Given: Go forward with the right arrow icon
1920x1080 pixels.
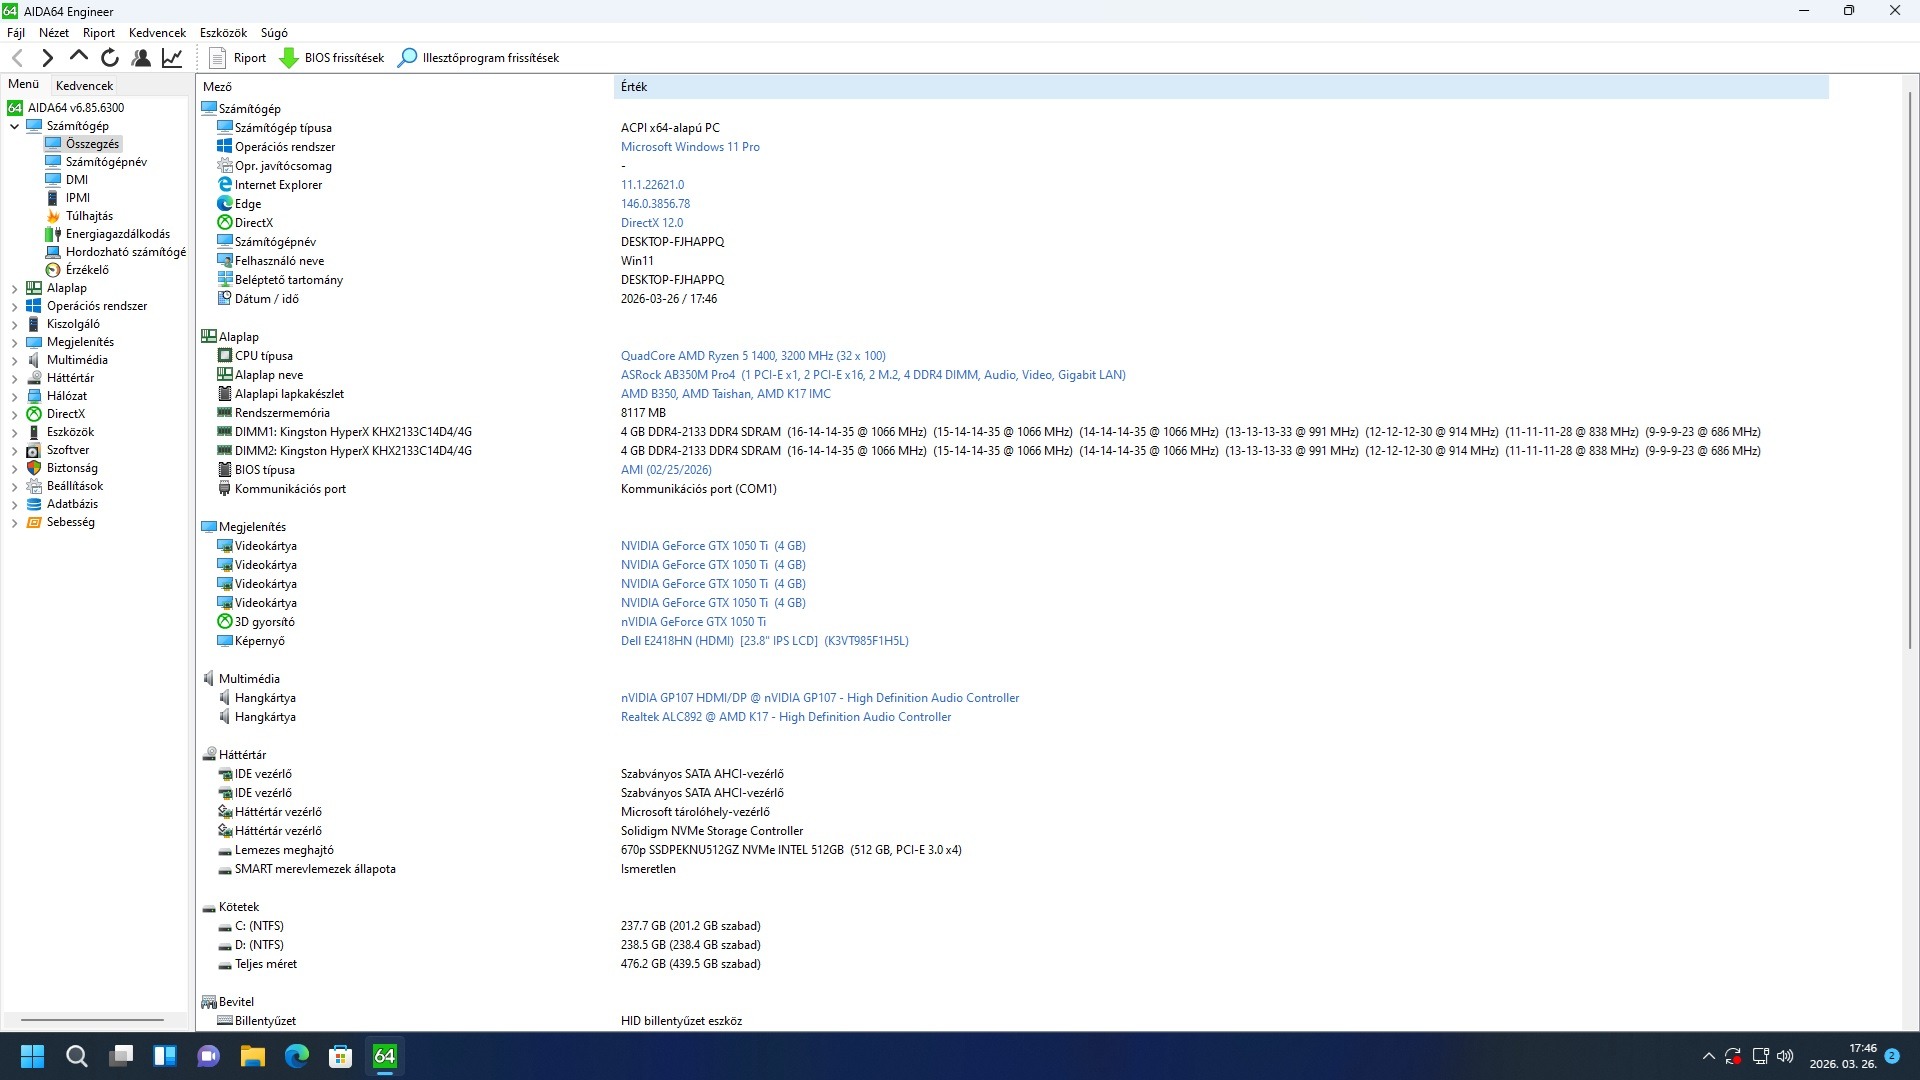Looking at the screenshot, I should [x=47, y=58].
